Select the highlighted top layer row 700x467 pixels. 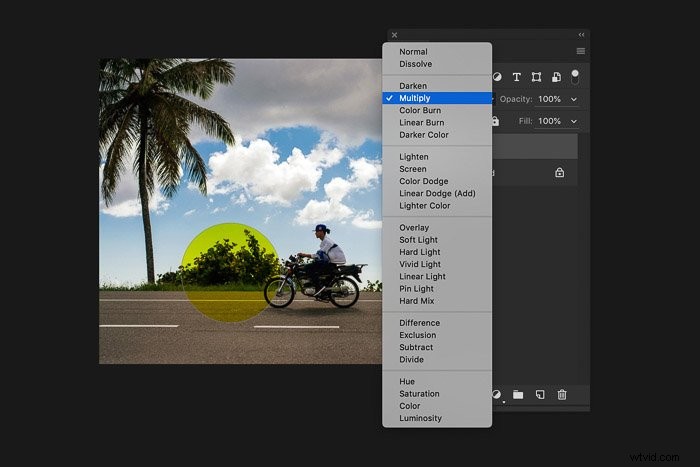coord(535,146)
